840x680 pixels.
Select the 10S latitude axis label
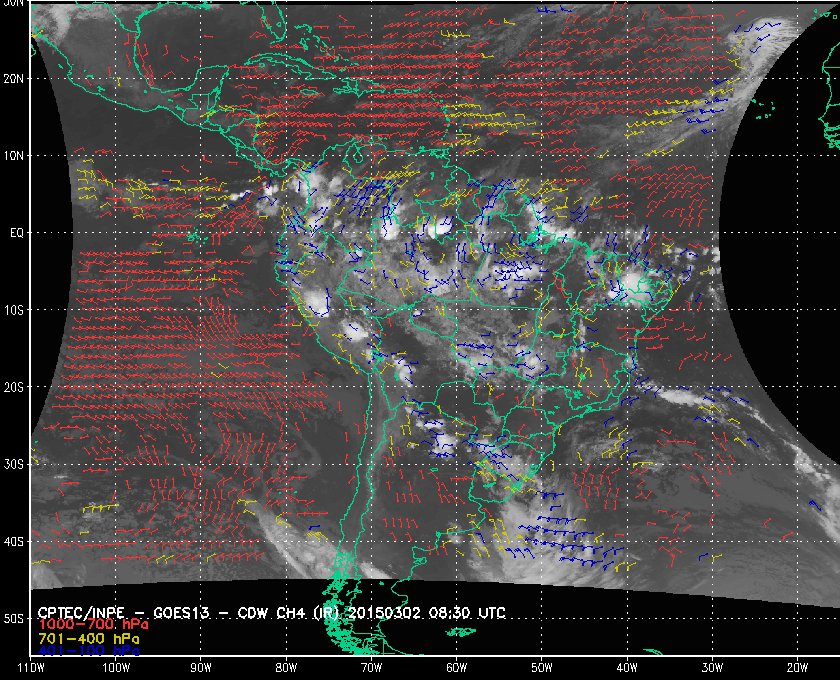[13, 310]
